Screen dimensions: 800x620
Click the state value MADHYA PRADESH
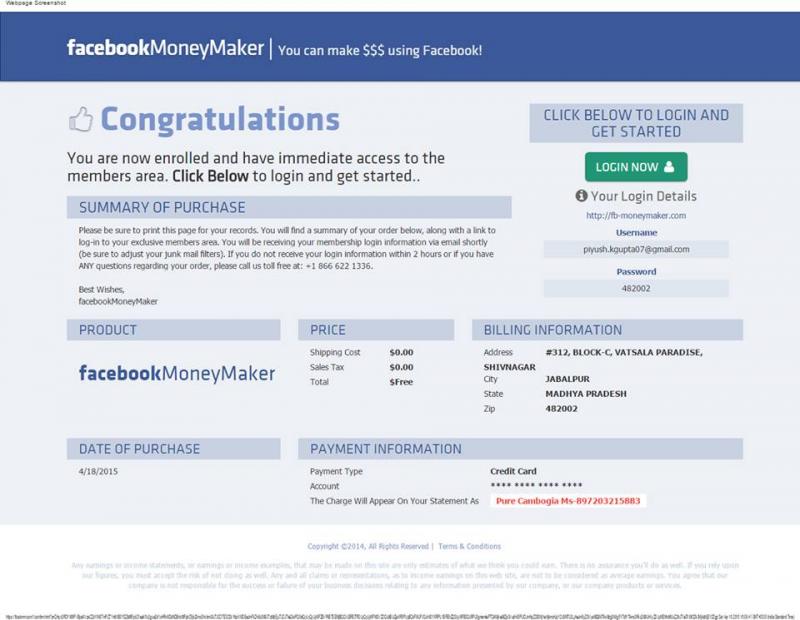click(x=586, y=394)
